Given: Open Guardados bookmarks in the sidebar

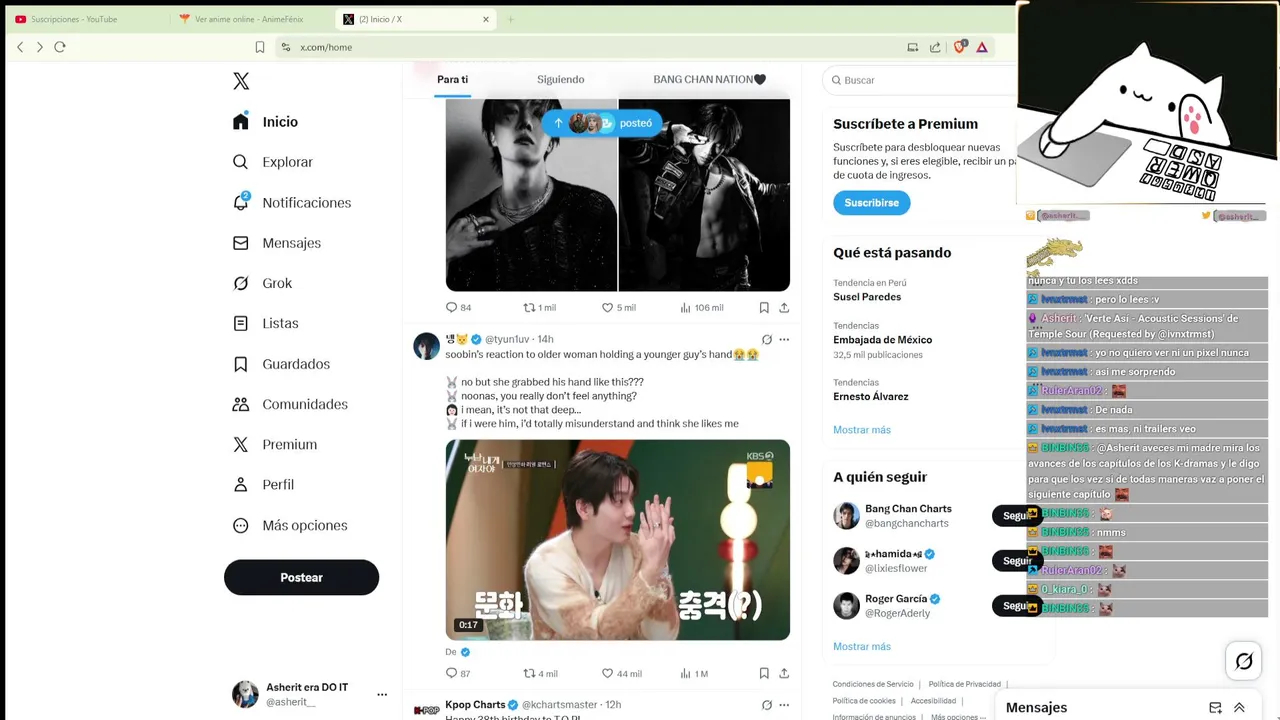Looking at the screenshot, I should point(281,364).
